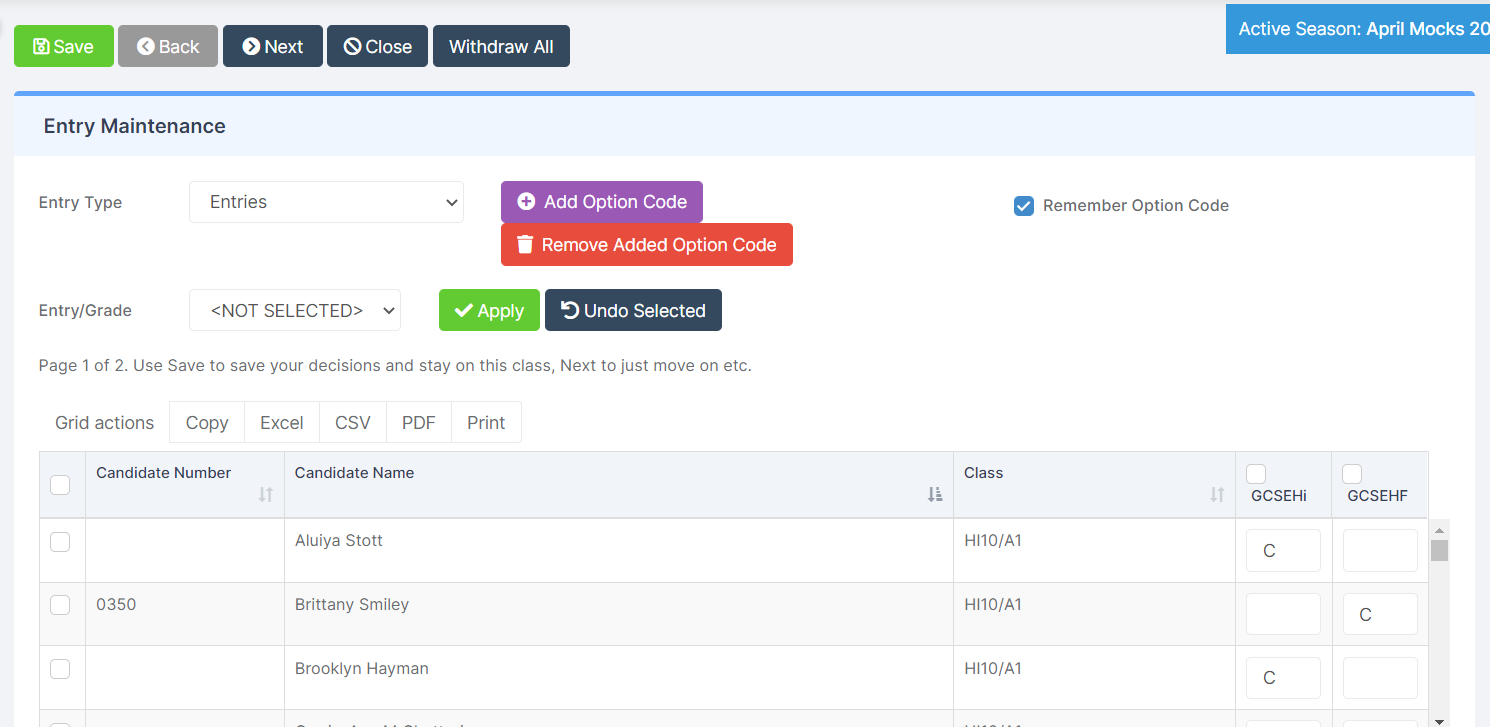Click the Withdraw All button
Image resolution: width=1490 pixels, height=727 pixels.
coord(501,47)
